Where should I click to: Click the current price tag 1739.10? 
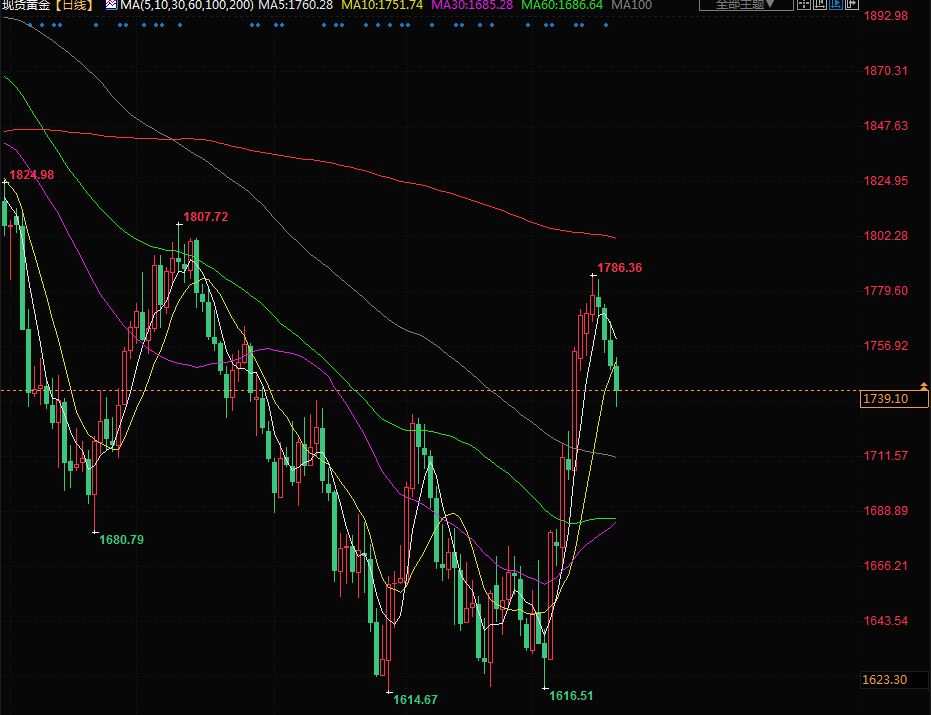(885, 399)
